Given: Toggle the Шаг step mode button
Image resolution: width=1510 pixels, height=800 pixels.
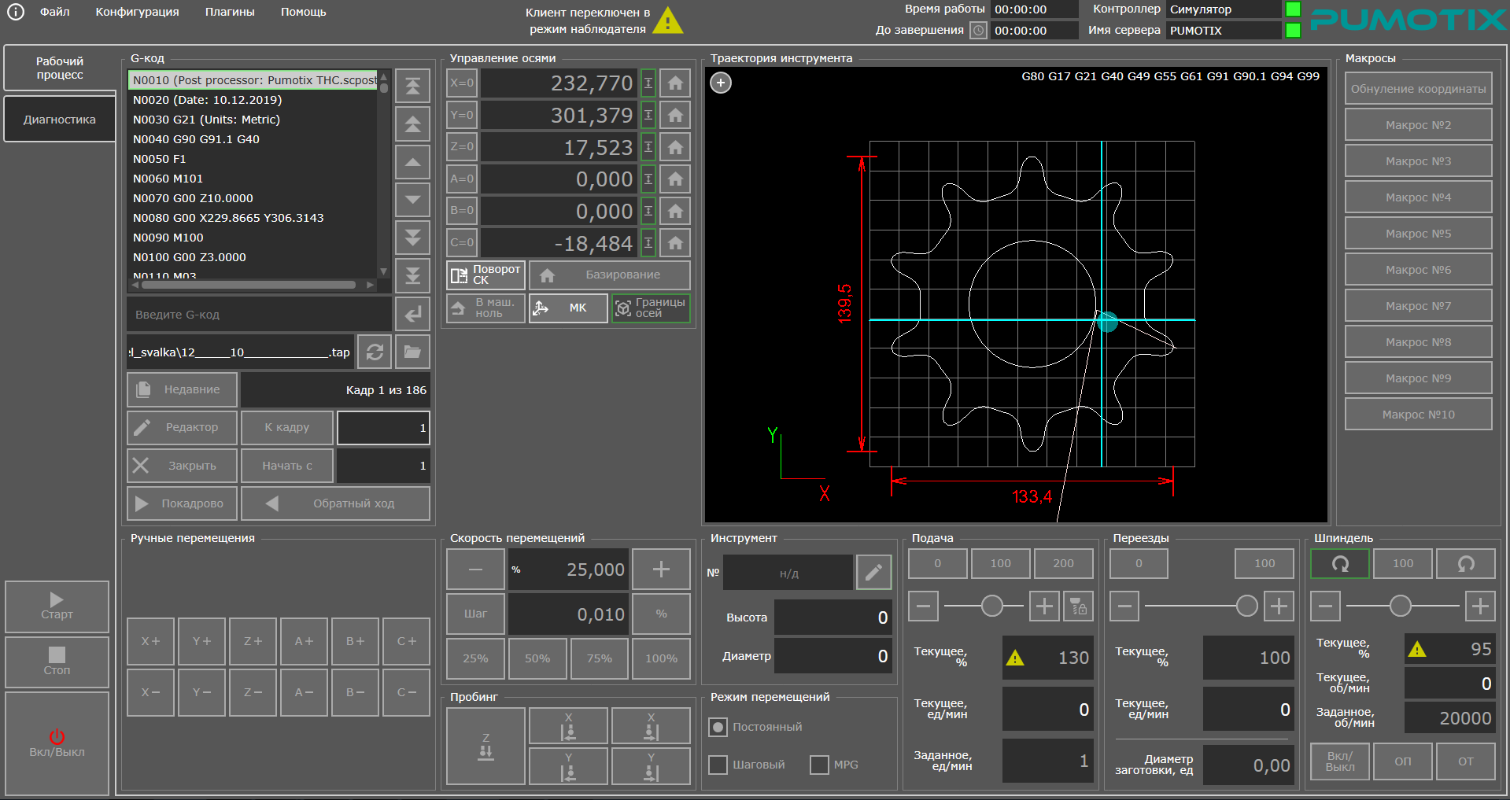Looking at the screenshot, I should [476, 614].
